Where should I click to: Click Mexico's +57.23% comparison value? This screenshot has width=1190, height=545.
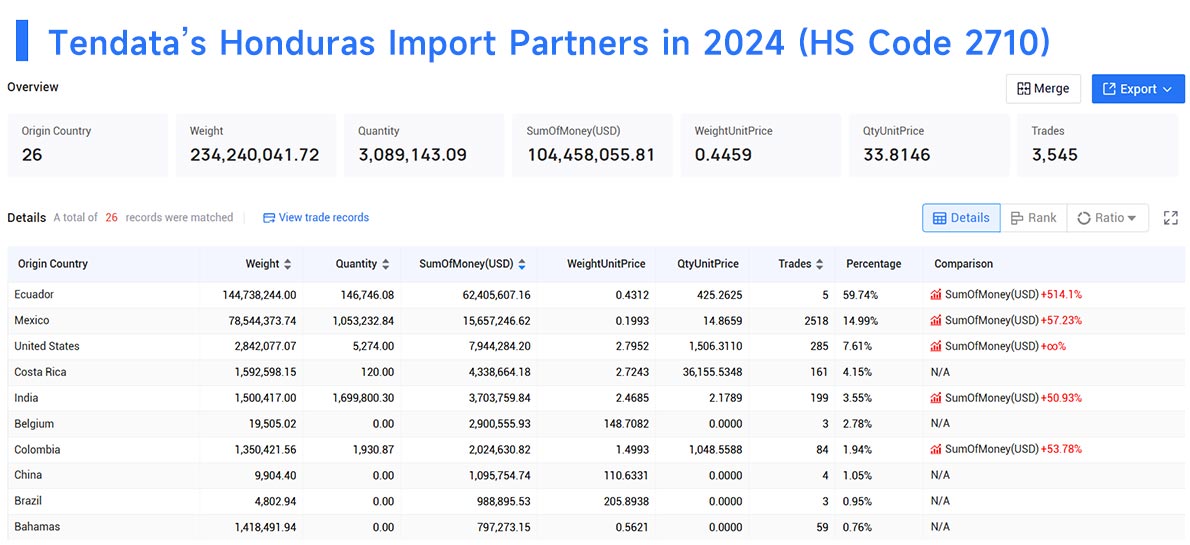tap(1061, 320)
